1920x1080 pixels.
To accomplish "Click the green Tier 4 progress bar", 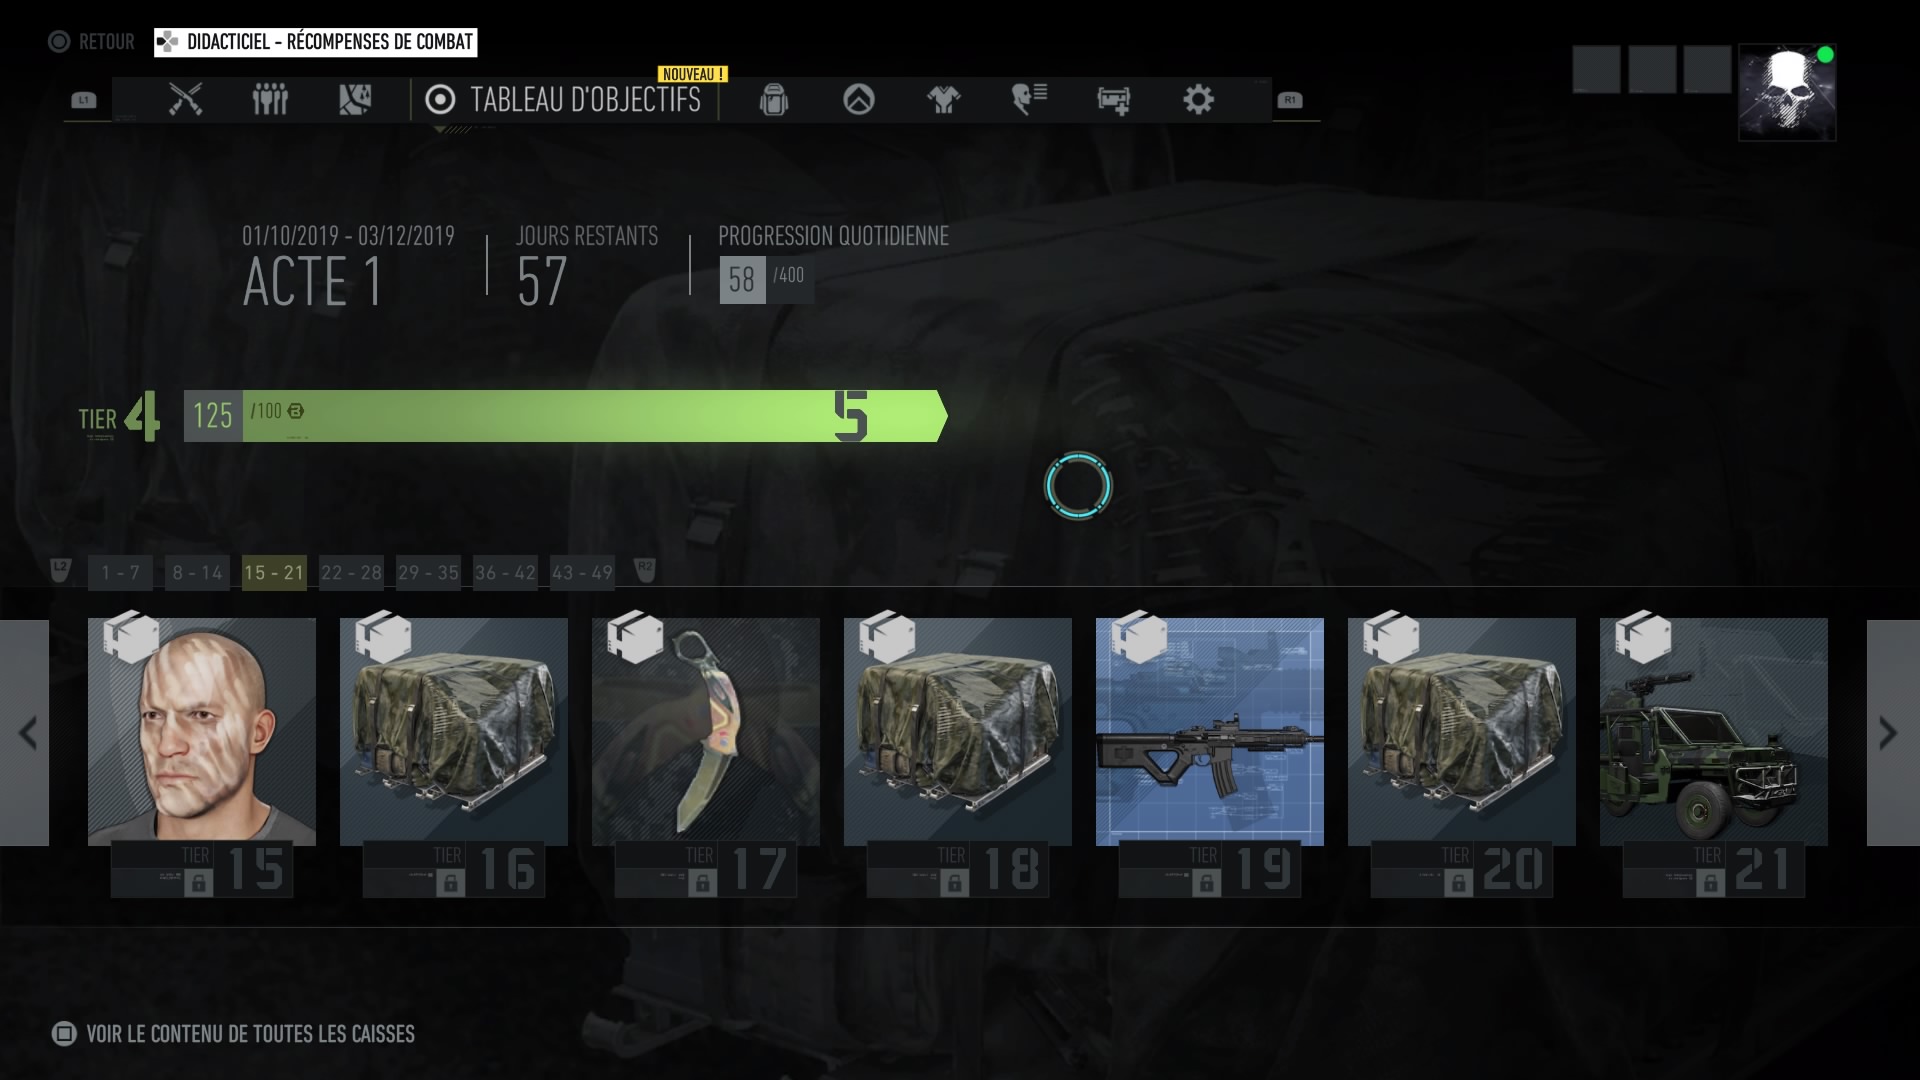I will [565, 416].
